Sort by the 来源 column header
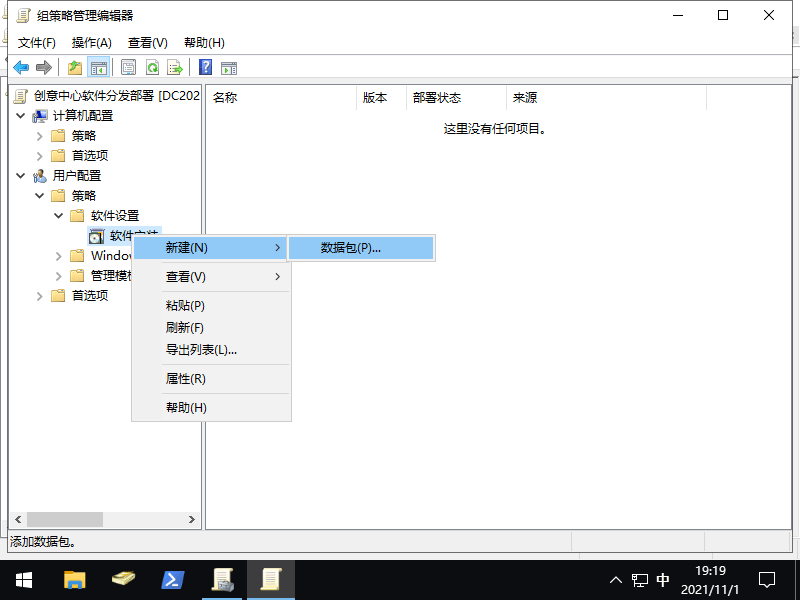 [607, 97]
